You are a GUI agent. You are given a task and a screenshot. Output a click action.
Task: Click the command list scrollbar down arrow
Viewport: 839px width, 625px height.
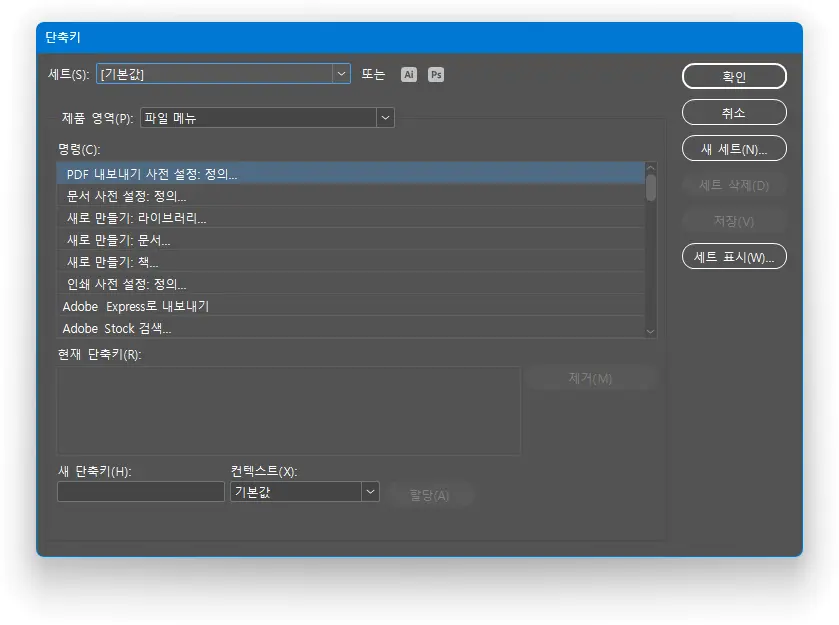pyautogui.click(x=651, y=330)
